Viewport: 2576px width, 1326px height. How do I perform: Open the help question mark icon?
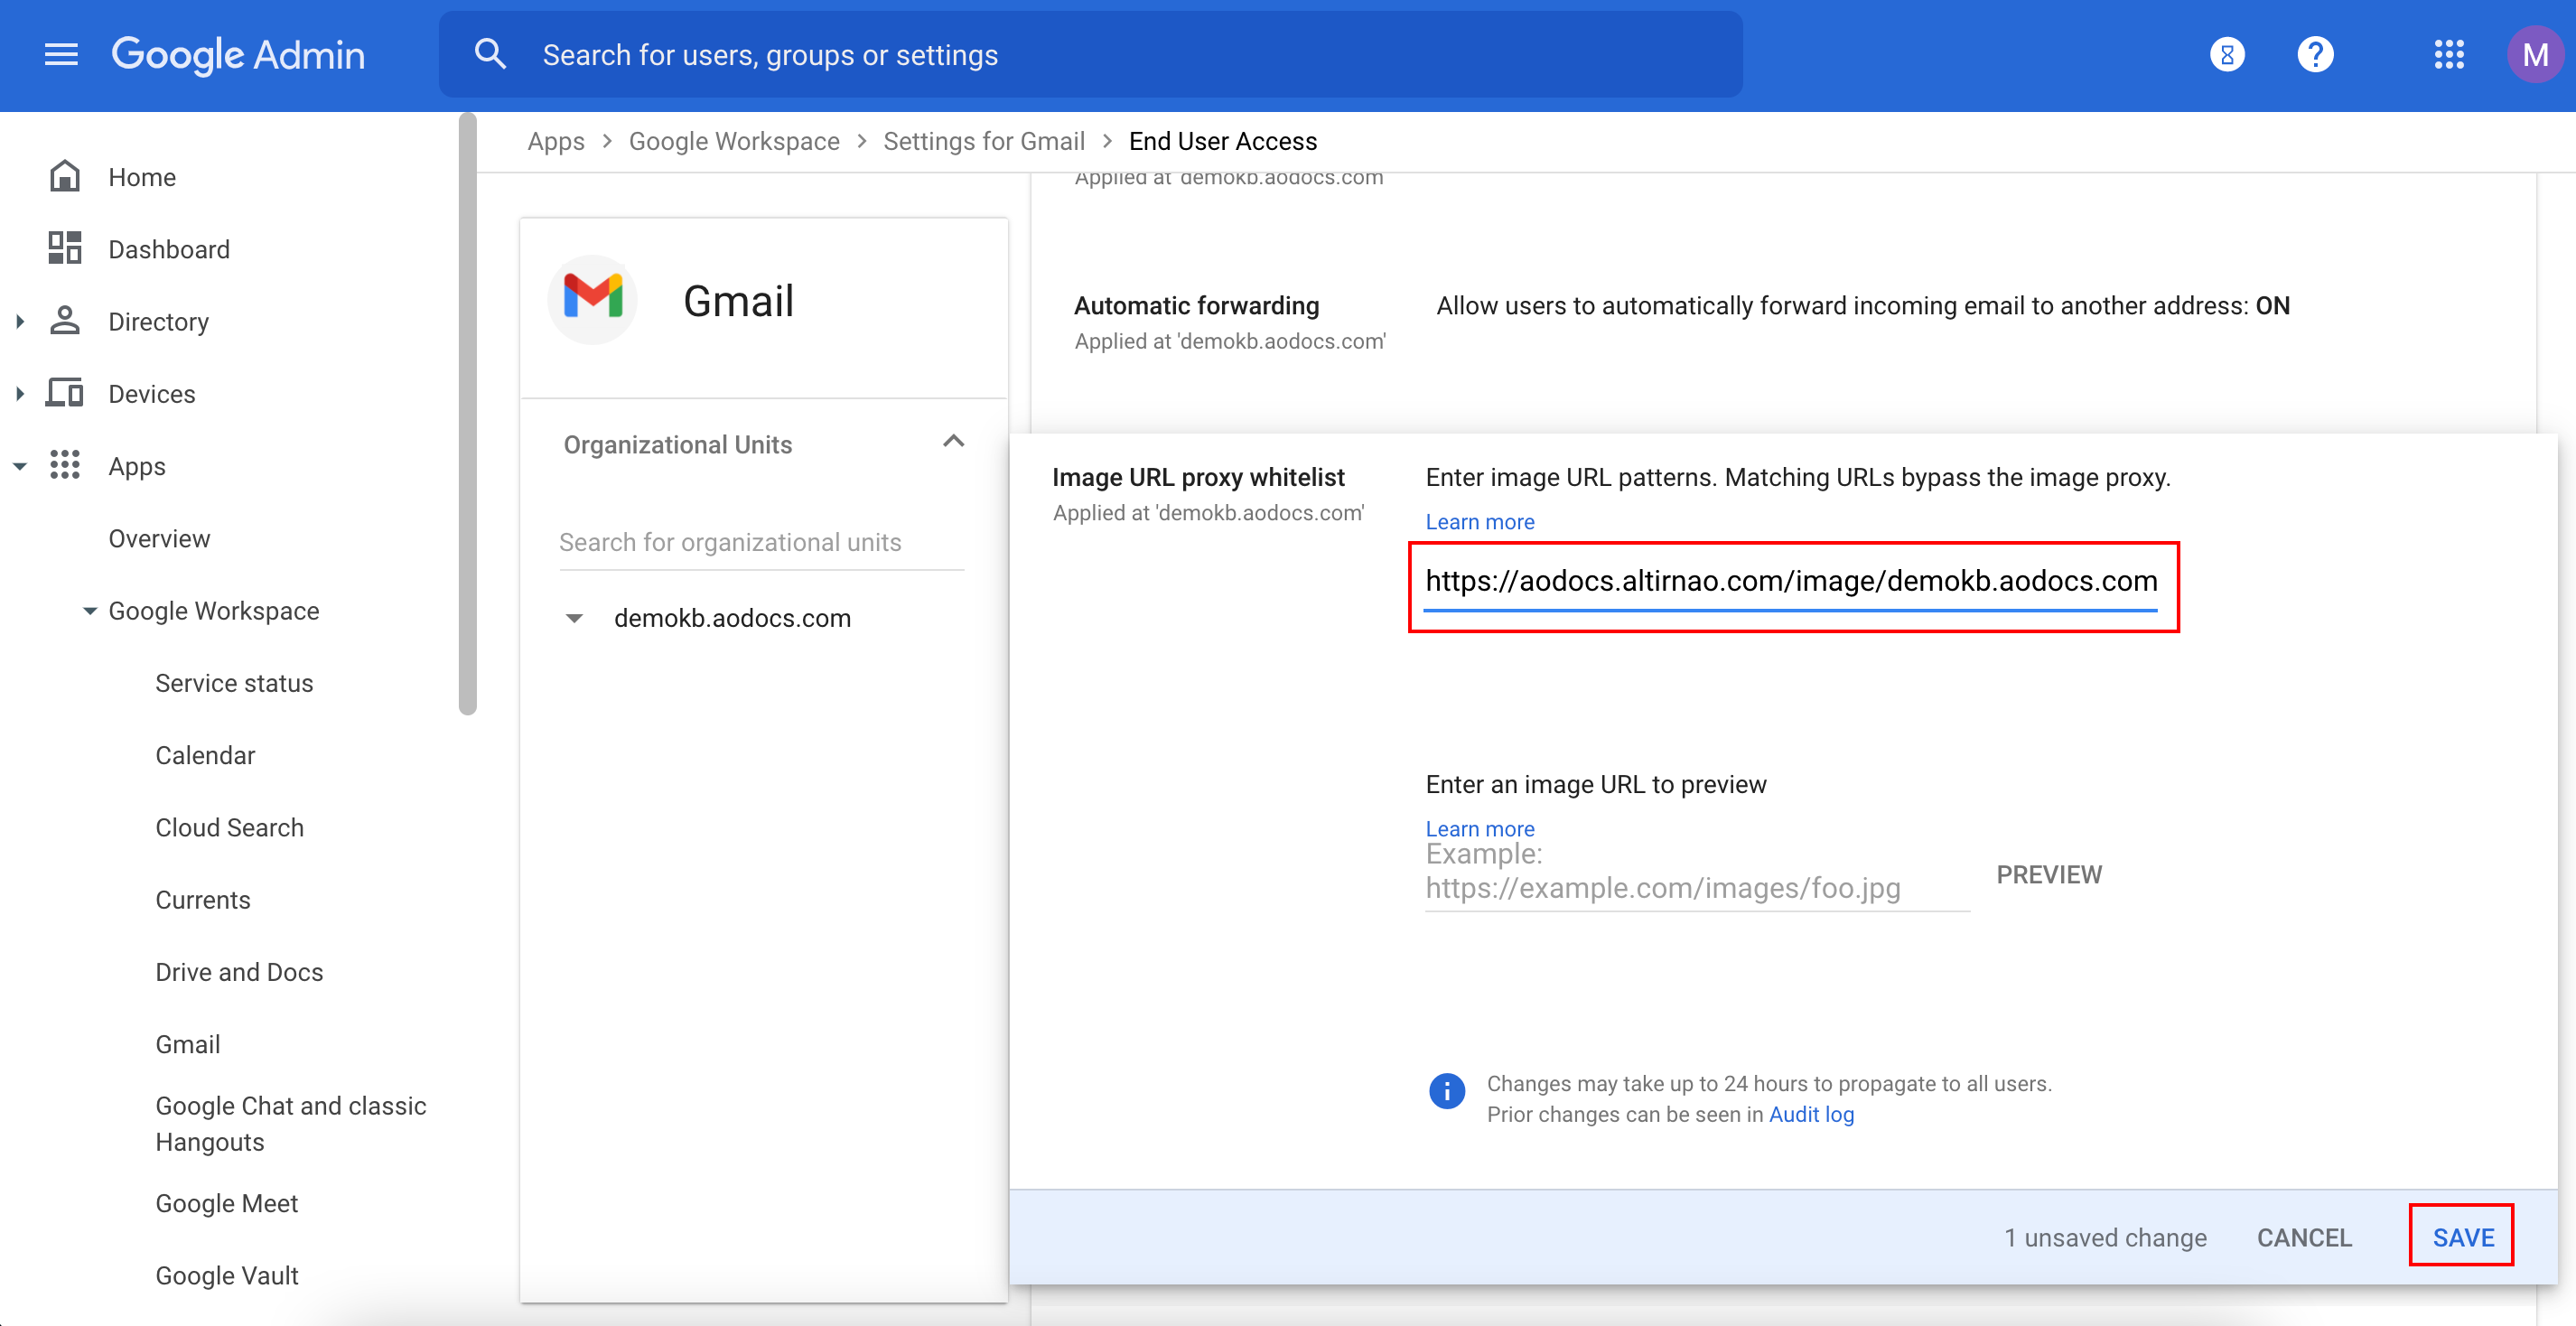coord(2315,54)
